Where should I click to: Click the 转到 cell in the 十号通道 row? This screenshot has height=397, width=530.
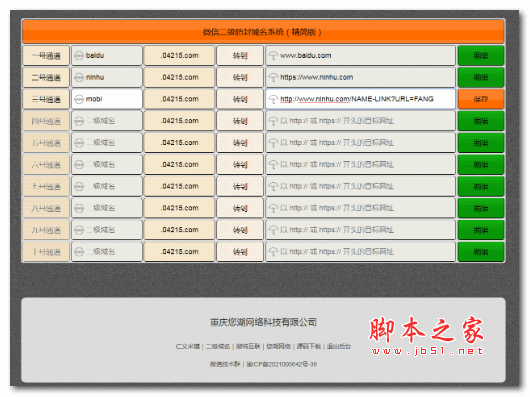pyautogui.click(x=240, y=252)
